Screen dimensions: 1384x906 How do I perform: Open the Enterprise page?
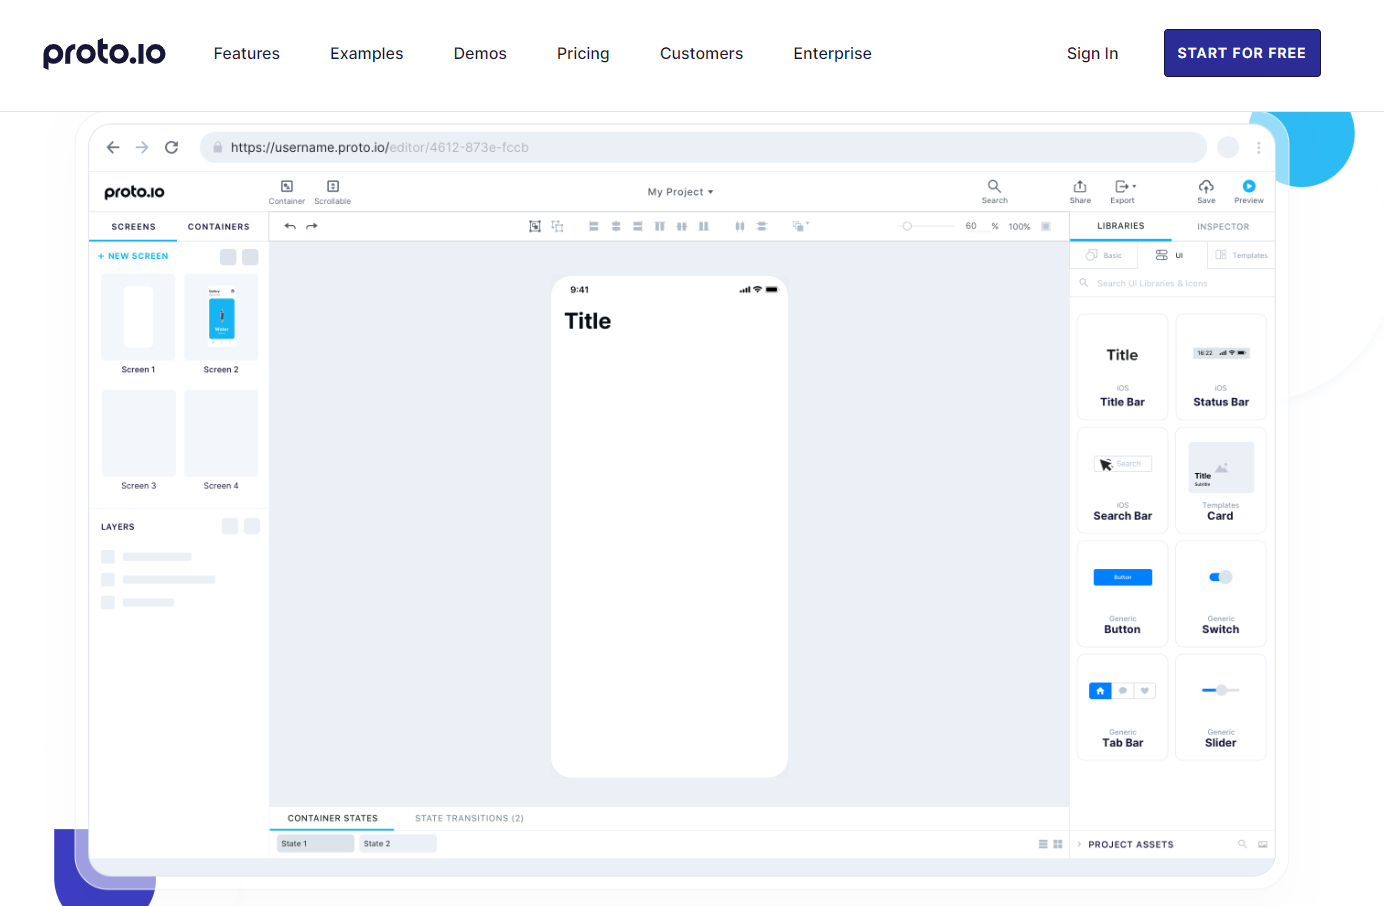pos(832,53)
